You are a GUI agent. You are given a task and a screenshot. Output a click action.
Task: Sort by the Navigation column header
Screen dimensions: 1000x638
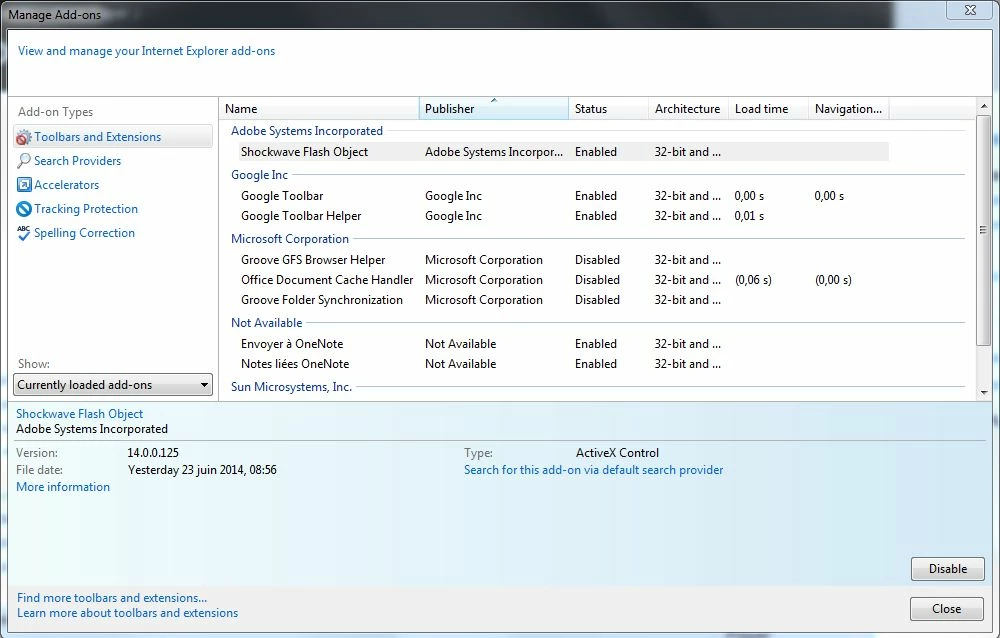pos(849,108)
